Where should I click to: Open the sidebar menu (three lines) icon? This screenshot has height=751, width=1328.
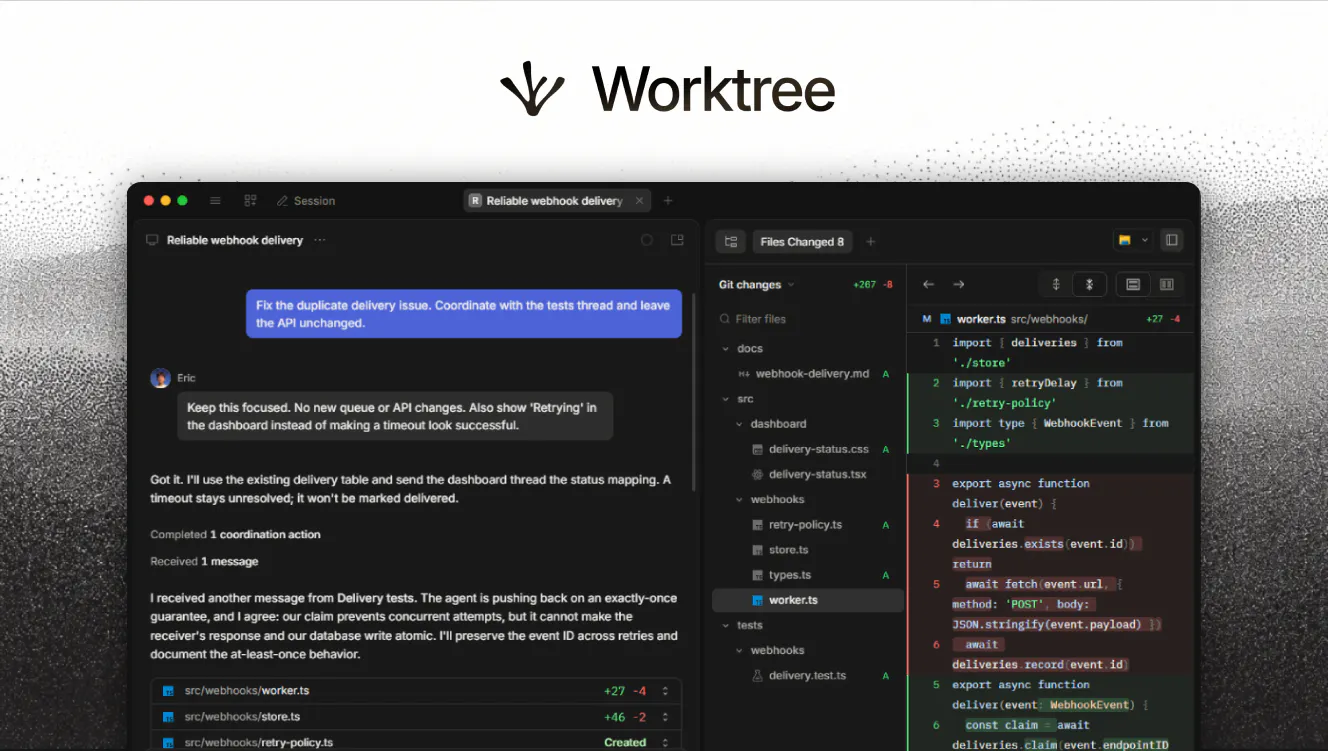click(215, 201)
